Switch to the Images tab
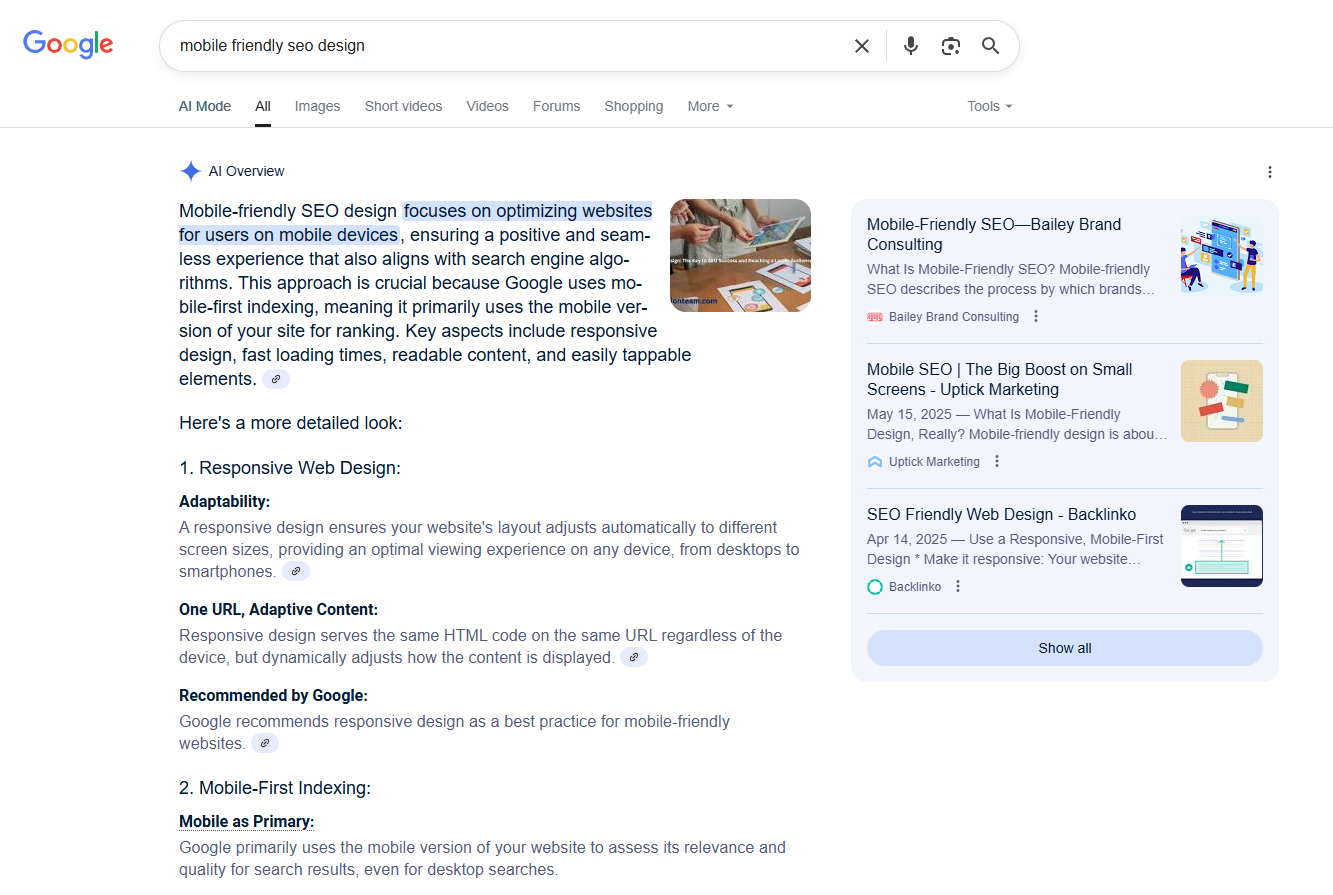The height and width of the screenshot is (895, 1333). (317, 106)
